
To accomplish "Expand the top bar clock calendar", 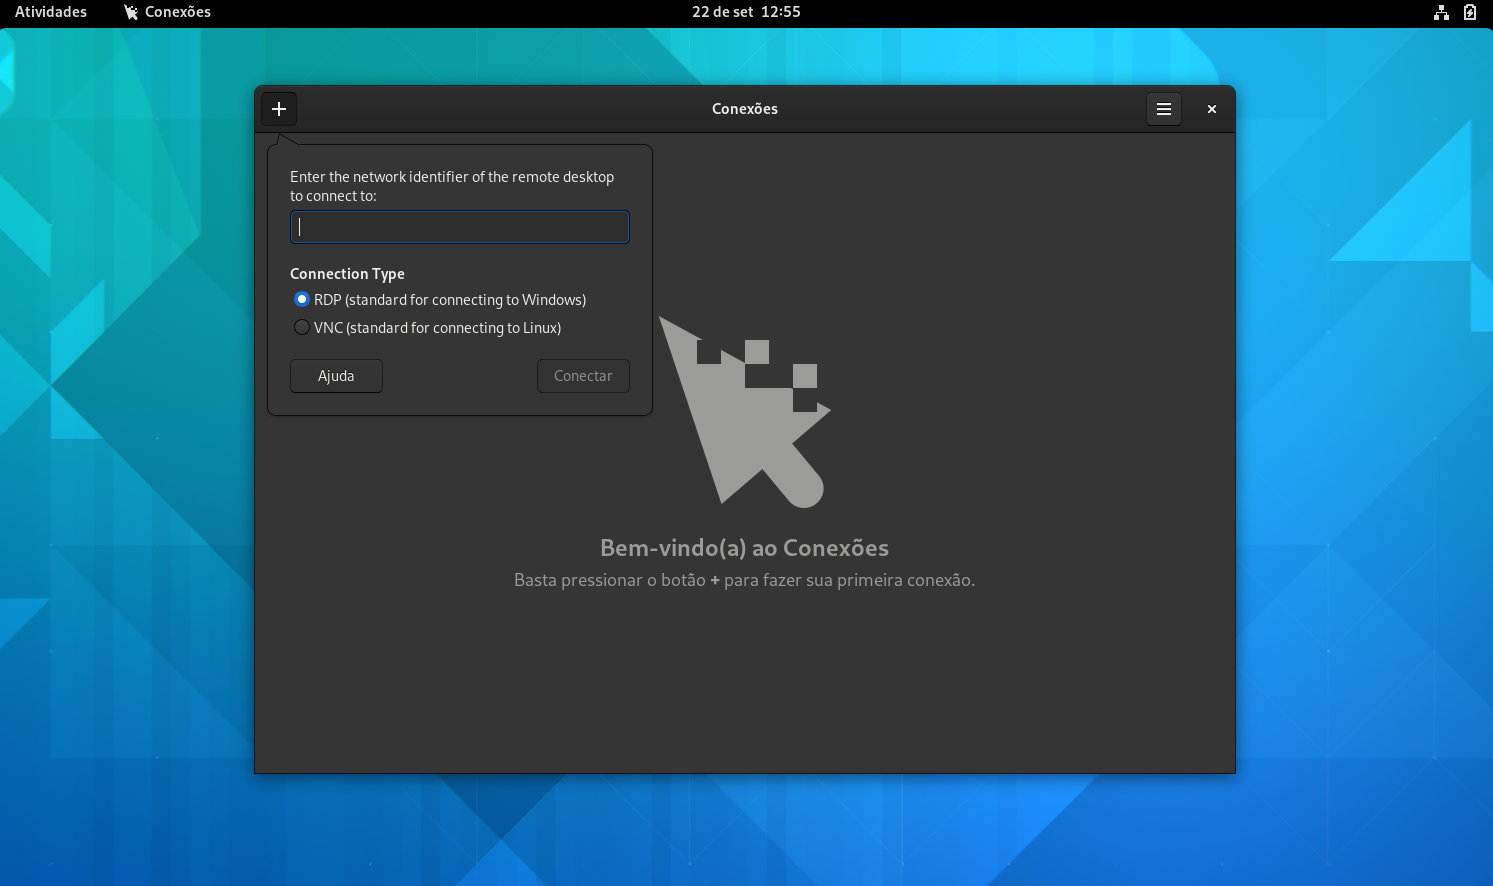I will [x=745, y=12].
